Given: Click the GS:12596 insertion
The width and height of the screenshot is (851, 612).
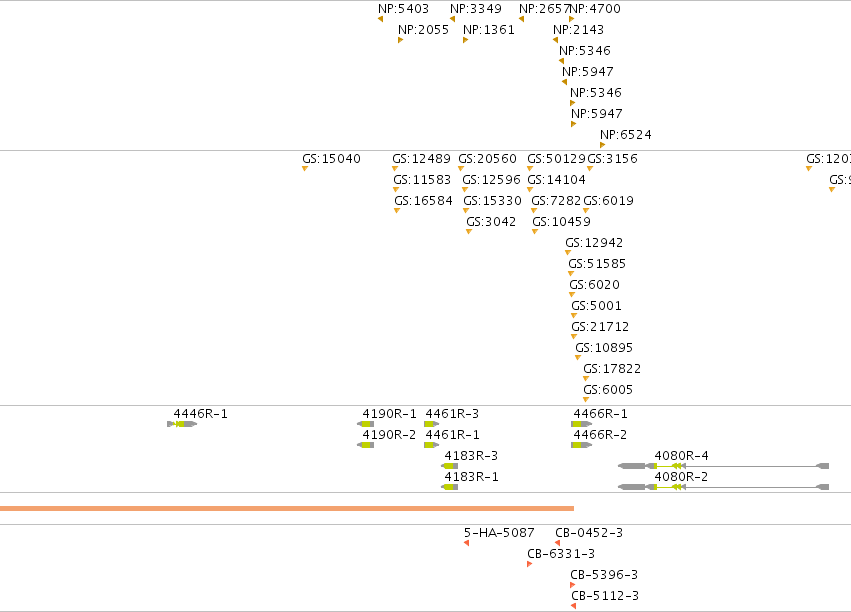Looking at the screenshot, I should tap(465, 190).
